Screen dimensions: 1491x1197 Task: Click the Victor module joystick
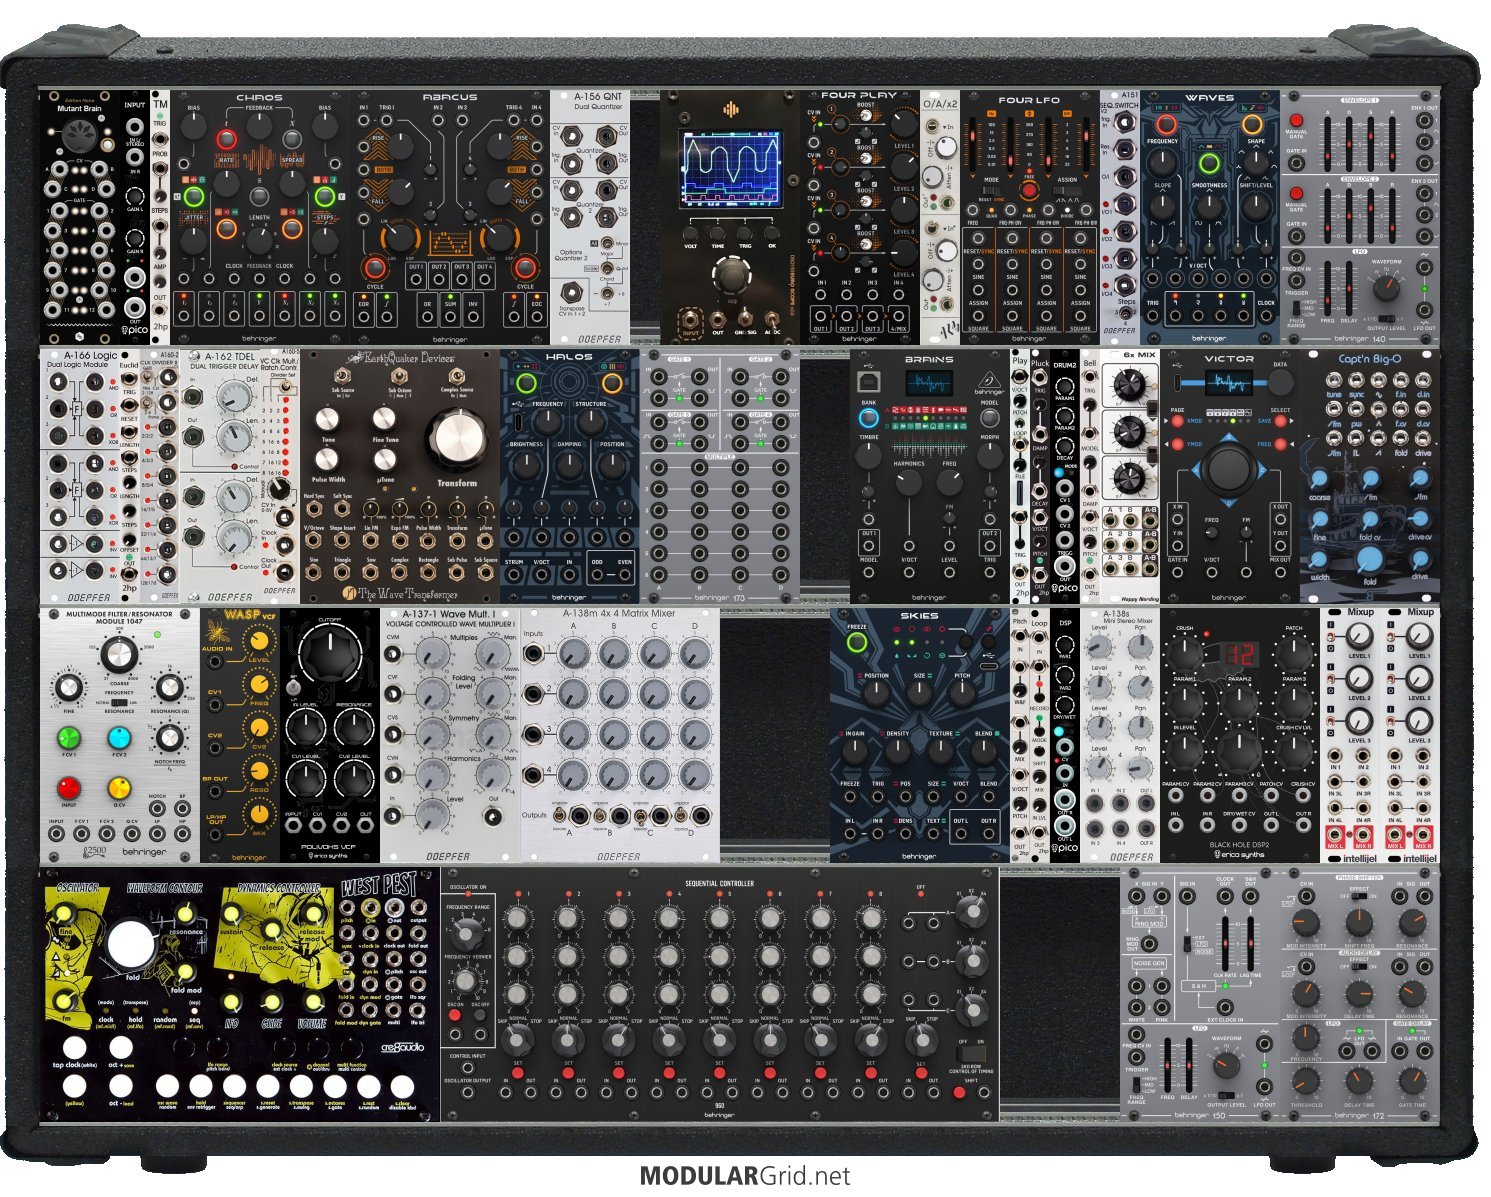pos(1228,468)
